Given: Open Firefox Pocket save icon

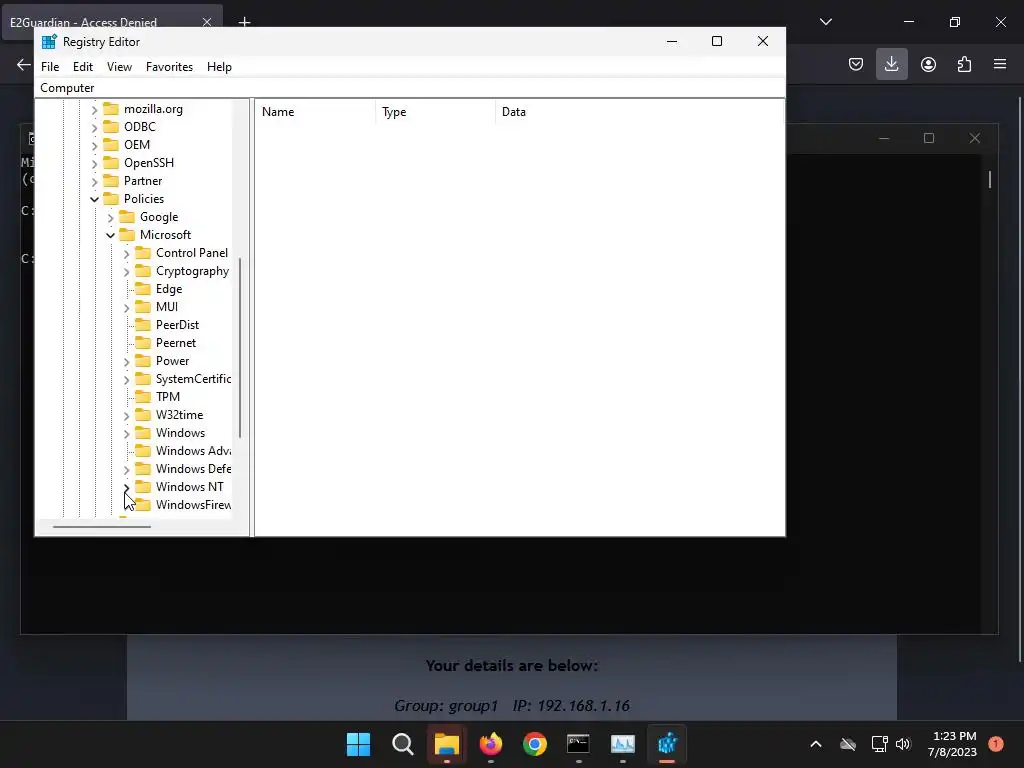Looking at the screenshot, I should 856,64.
